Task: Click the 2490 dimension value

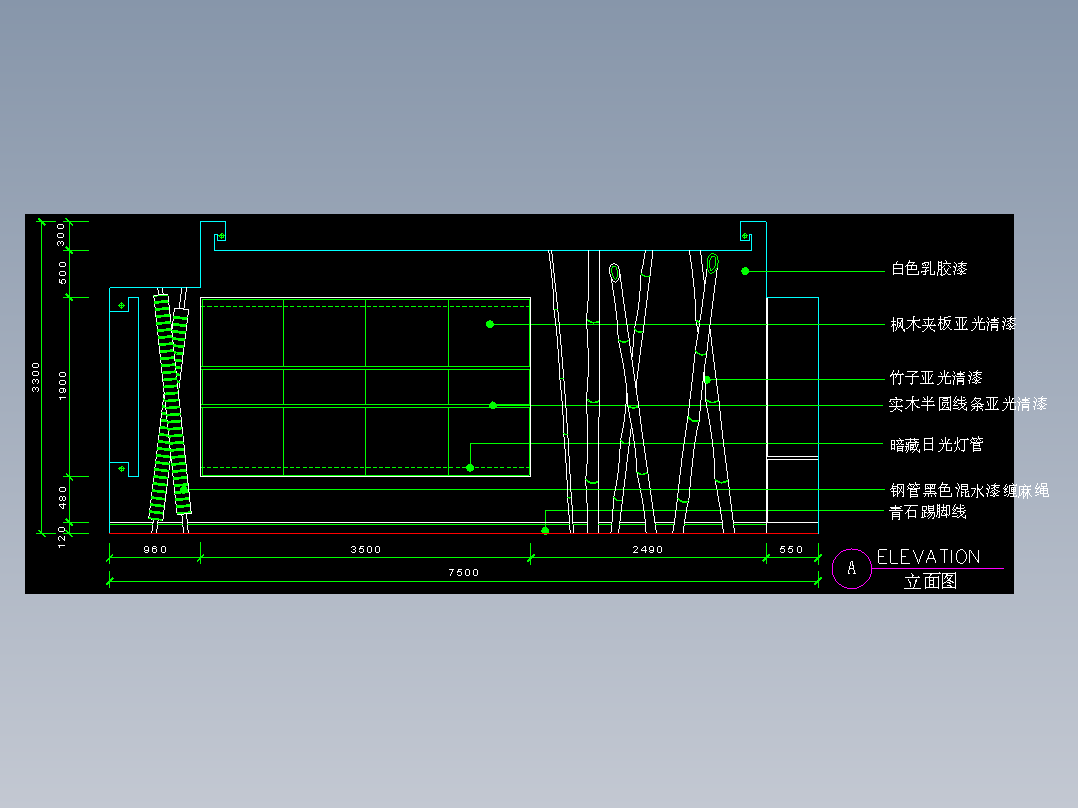Action: (x=648, y=549)
